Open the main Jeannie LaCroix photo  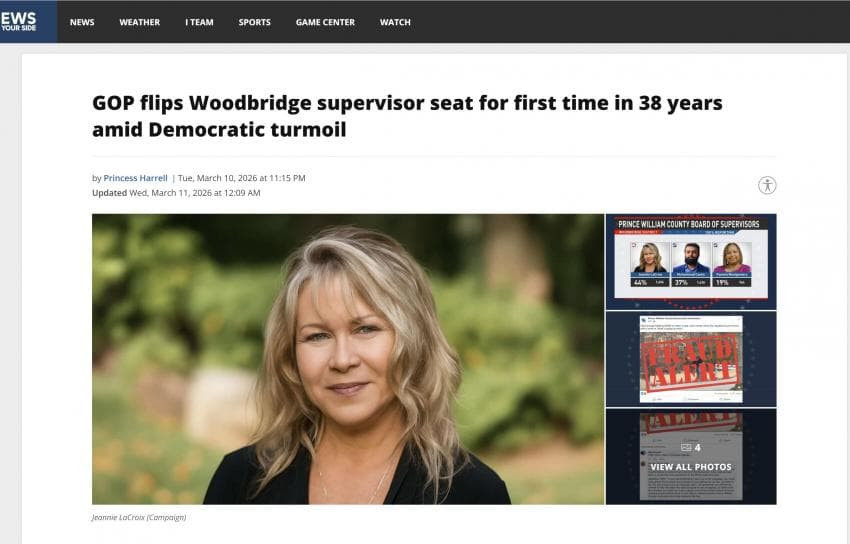[348, 359]
